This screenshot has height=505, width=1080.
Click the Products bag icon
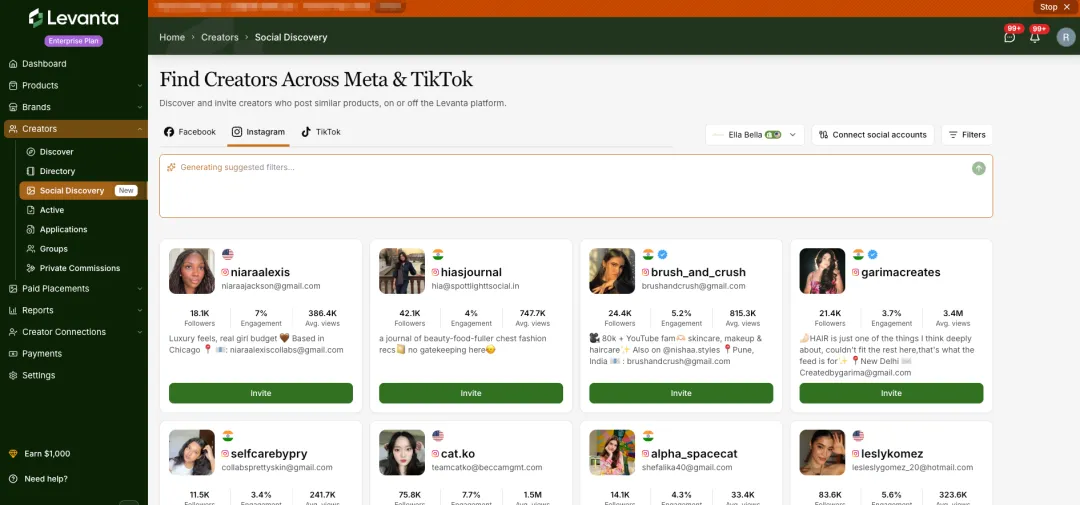(x=13, y=85)
